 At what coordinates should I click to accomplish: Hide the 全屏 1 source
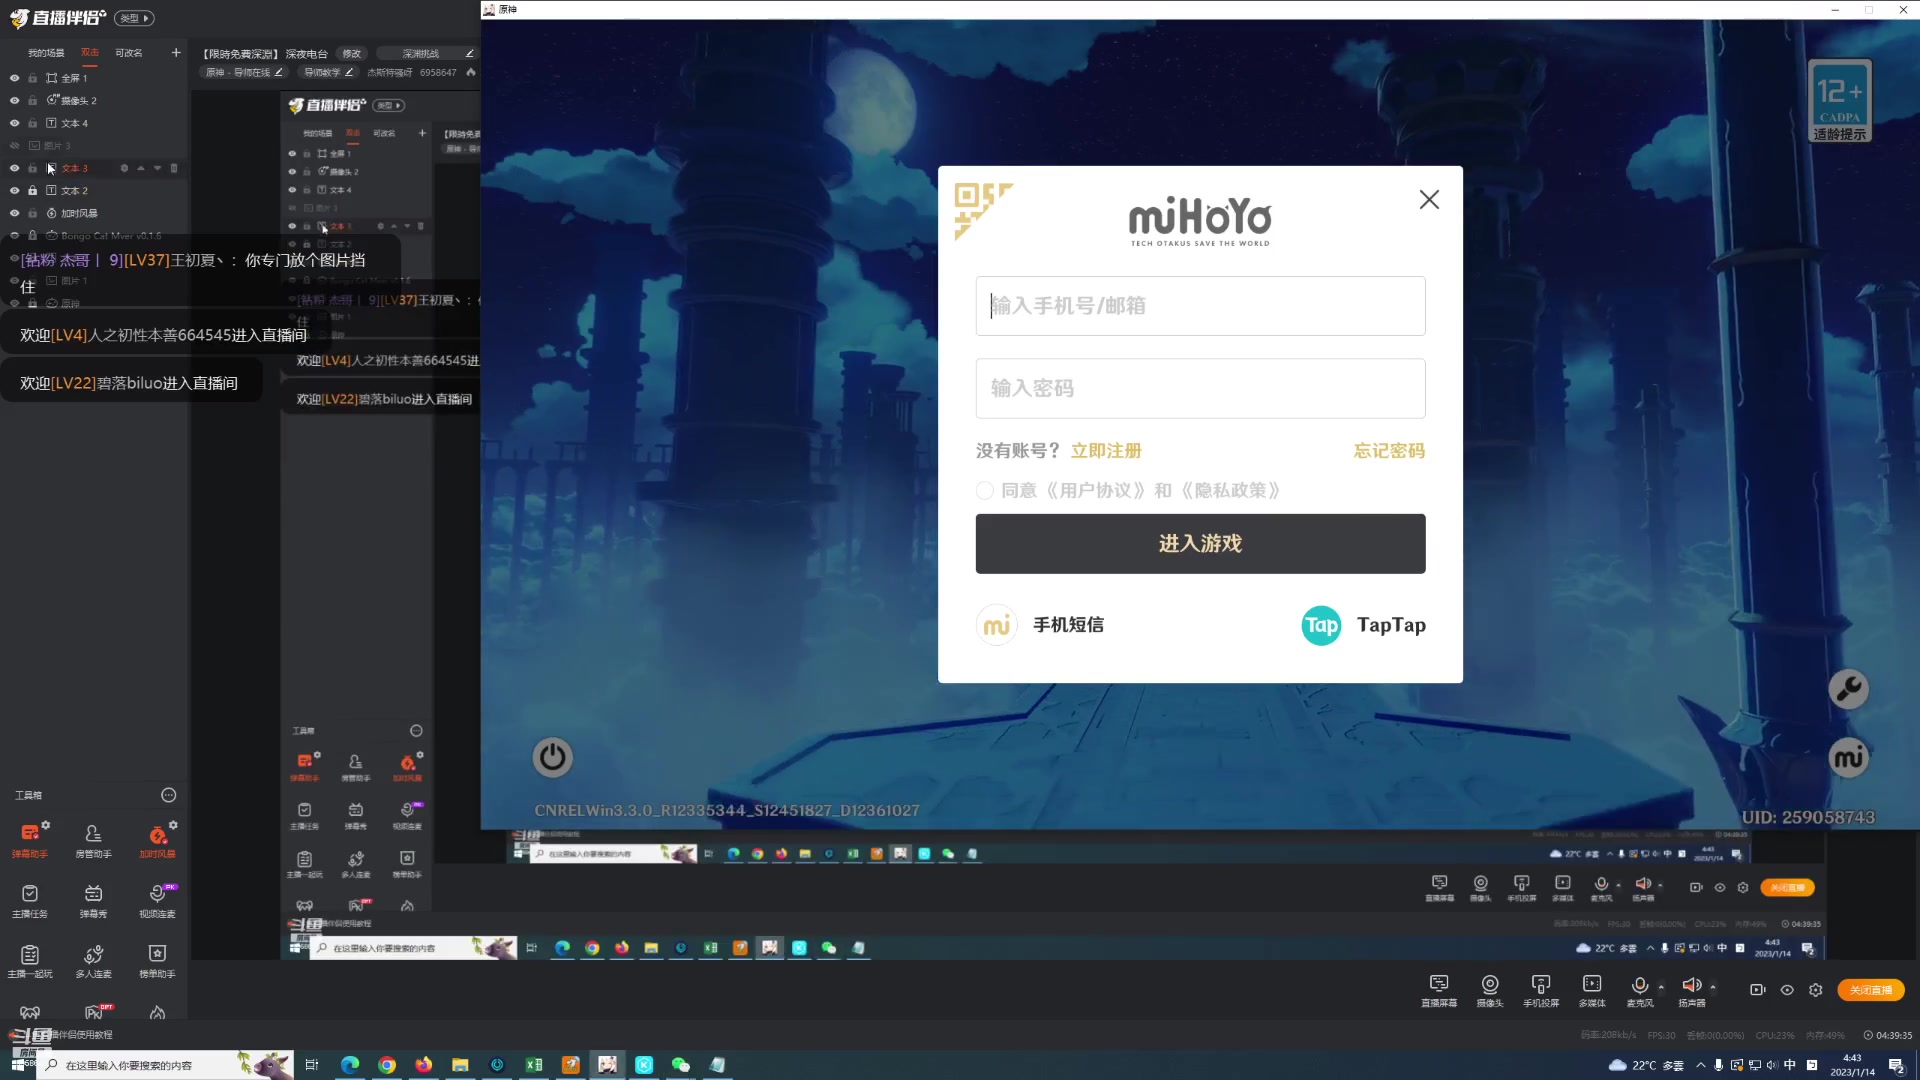pyautogui.click(x=14, y=78)
